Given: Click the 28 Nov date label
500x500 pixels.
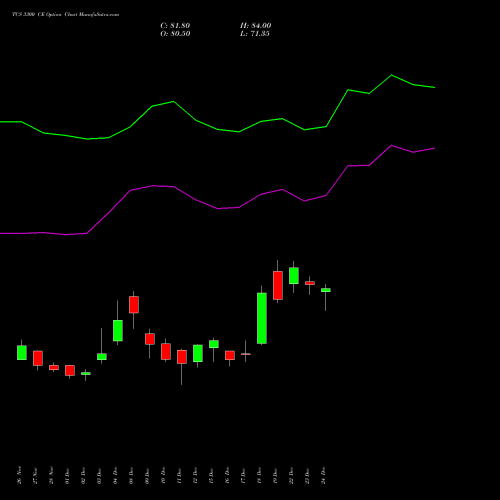Looking at the screenshot, I should coord(51,475).
